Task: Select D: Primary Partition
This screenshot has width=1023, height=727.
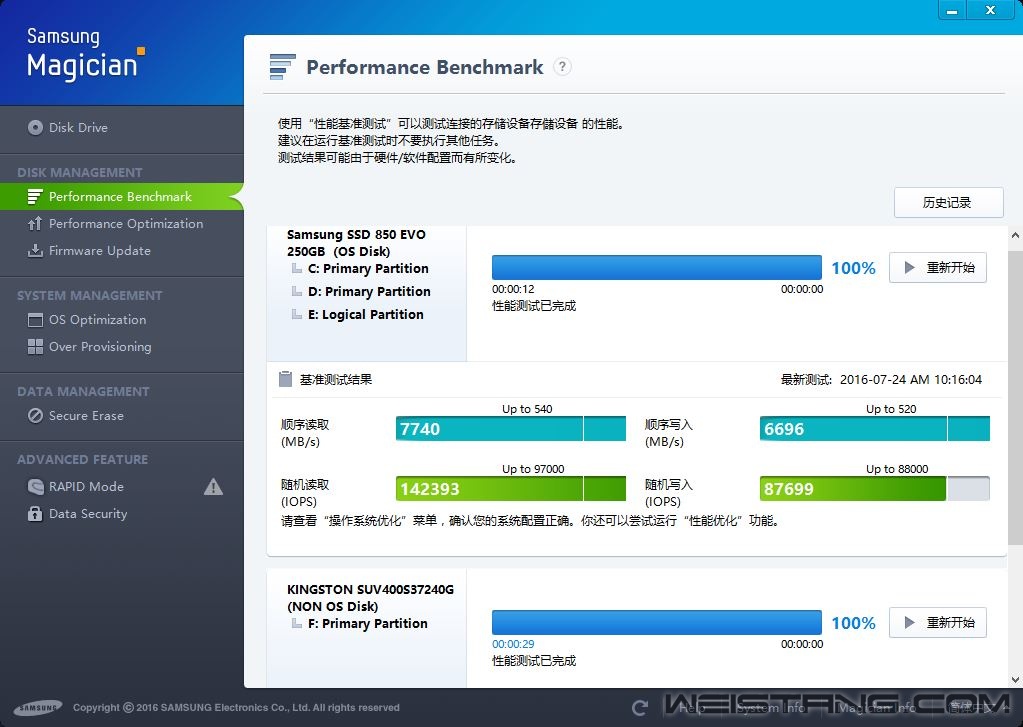Action: pos(369,292)
